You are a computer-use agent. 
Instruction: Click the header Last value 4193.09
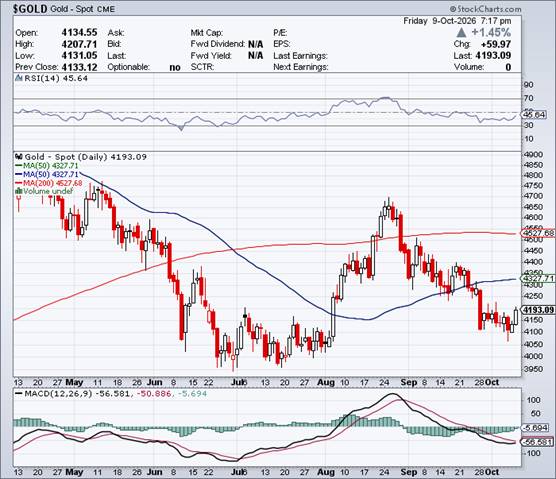point(493,56)
